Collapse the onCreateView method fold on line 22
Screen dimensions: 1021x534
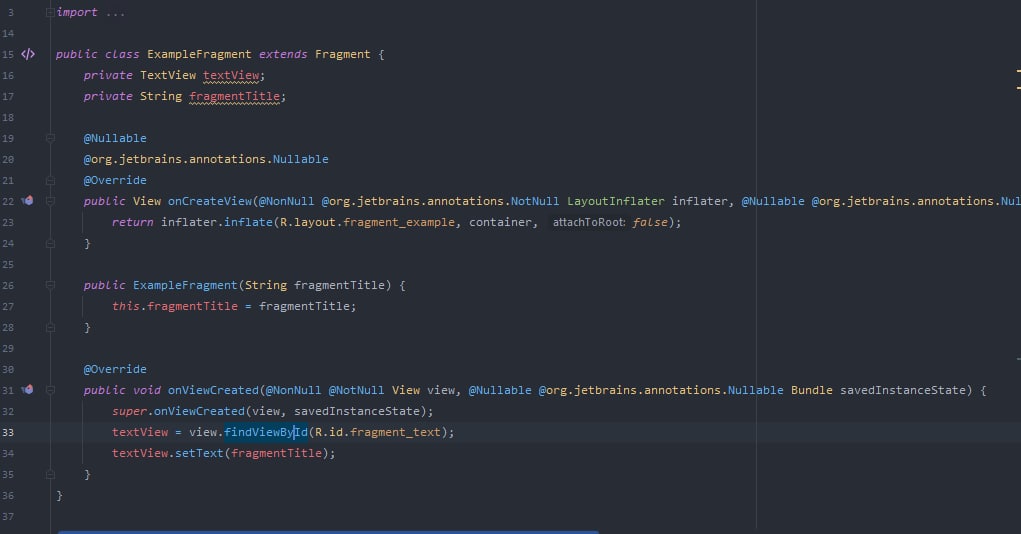tap(50, 201)
